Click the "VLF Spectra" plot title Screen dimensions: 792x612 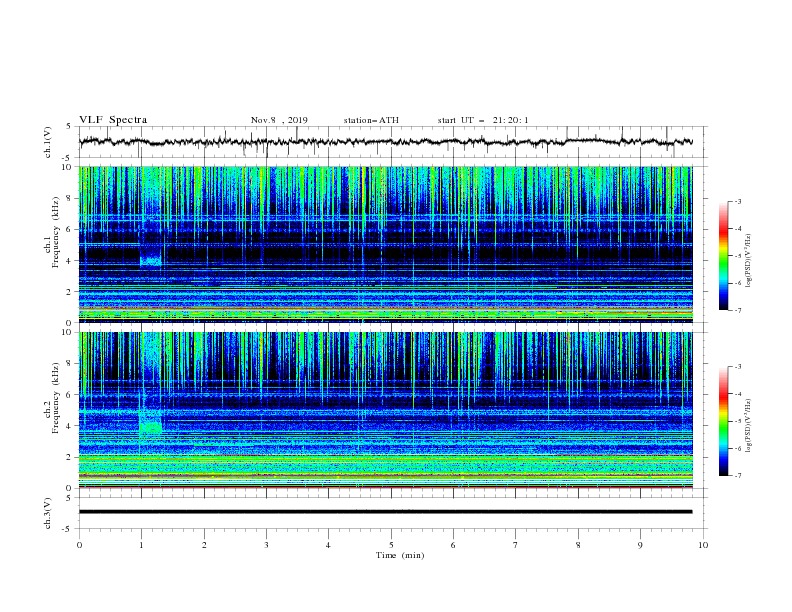pyautogui.click(x=113, y=120)
